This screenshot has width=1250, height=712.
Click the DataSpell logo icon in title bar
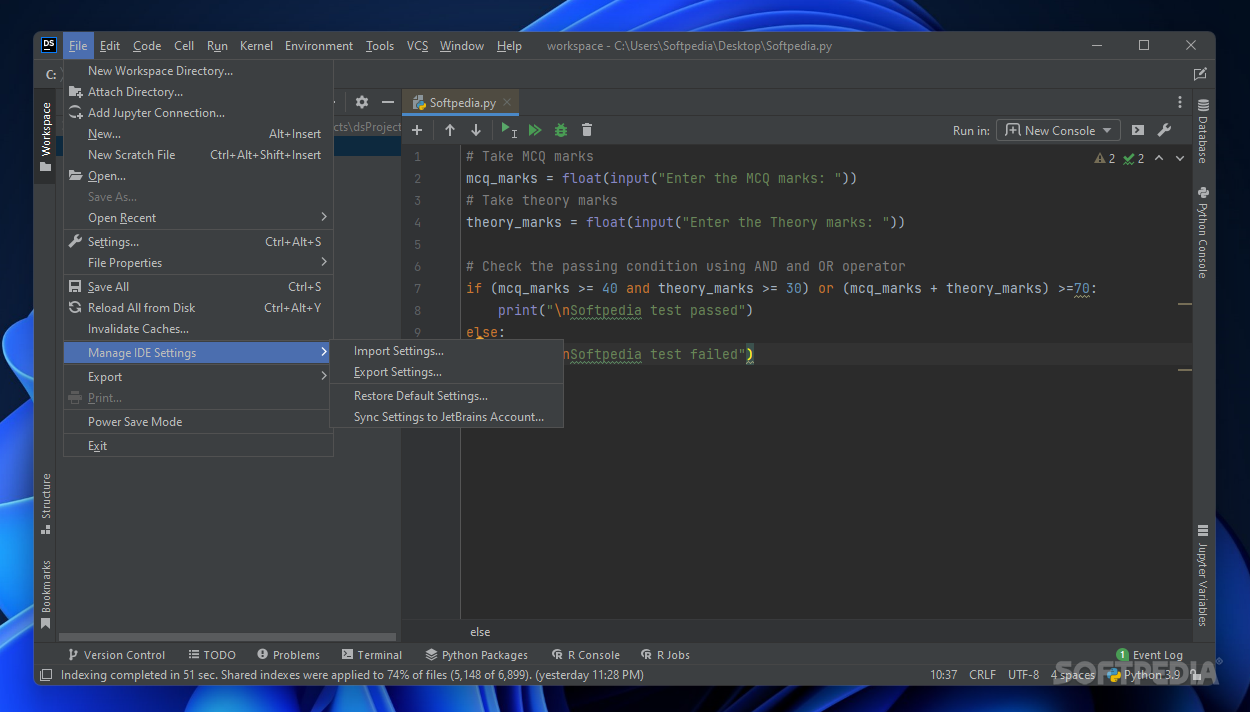(49, 45)
